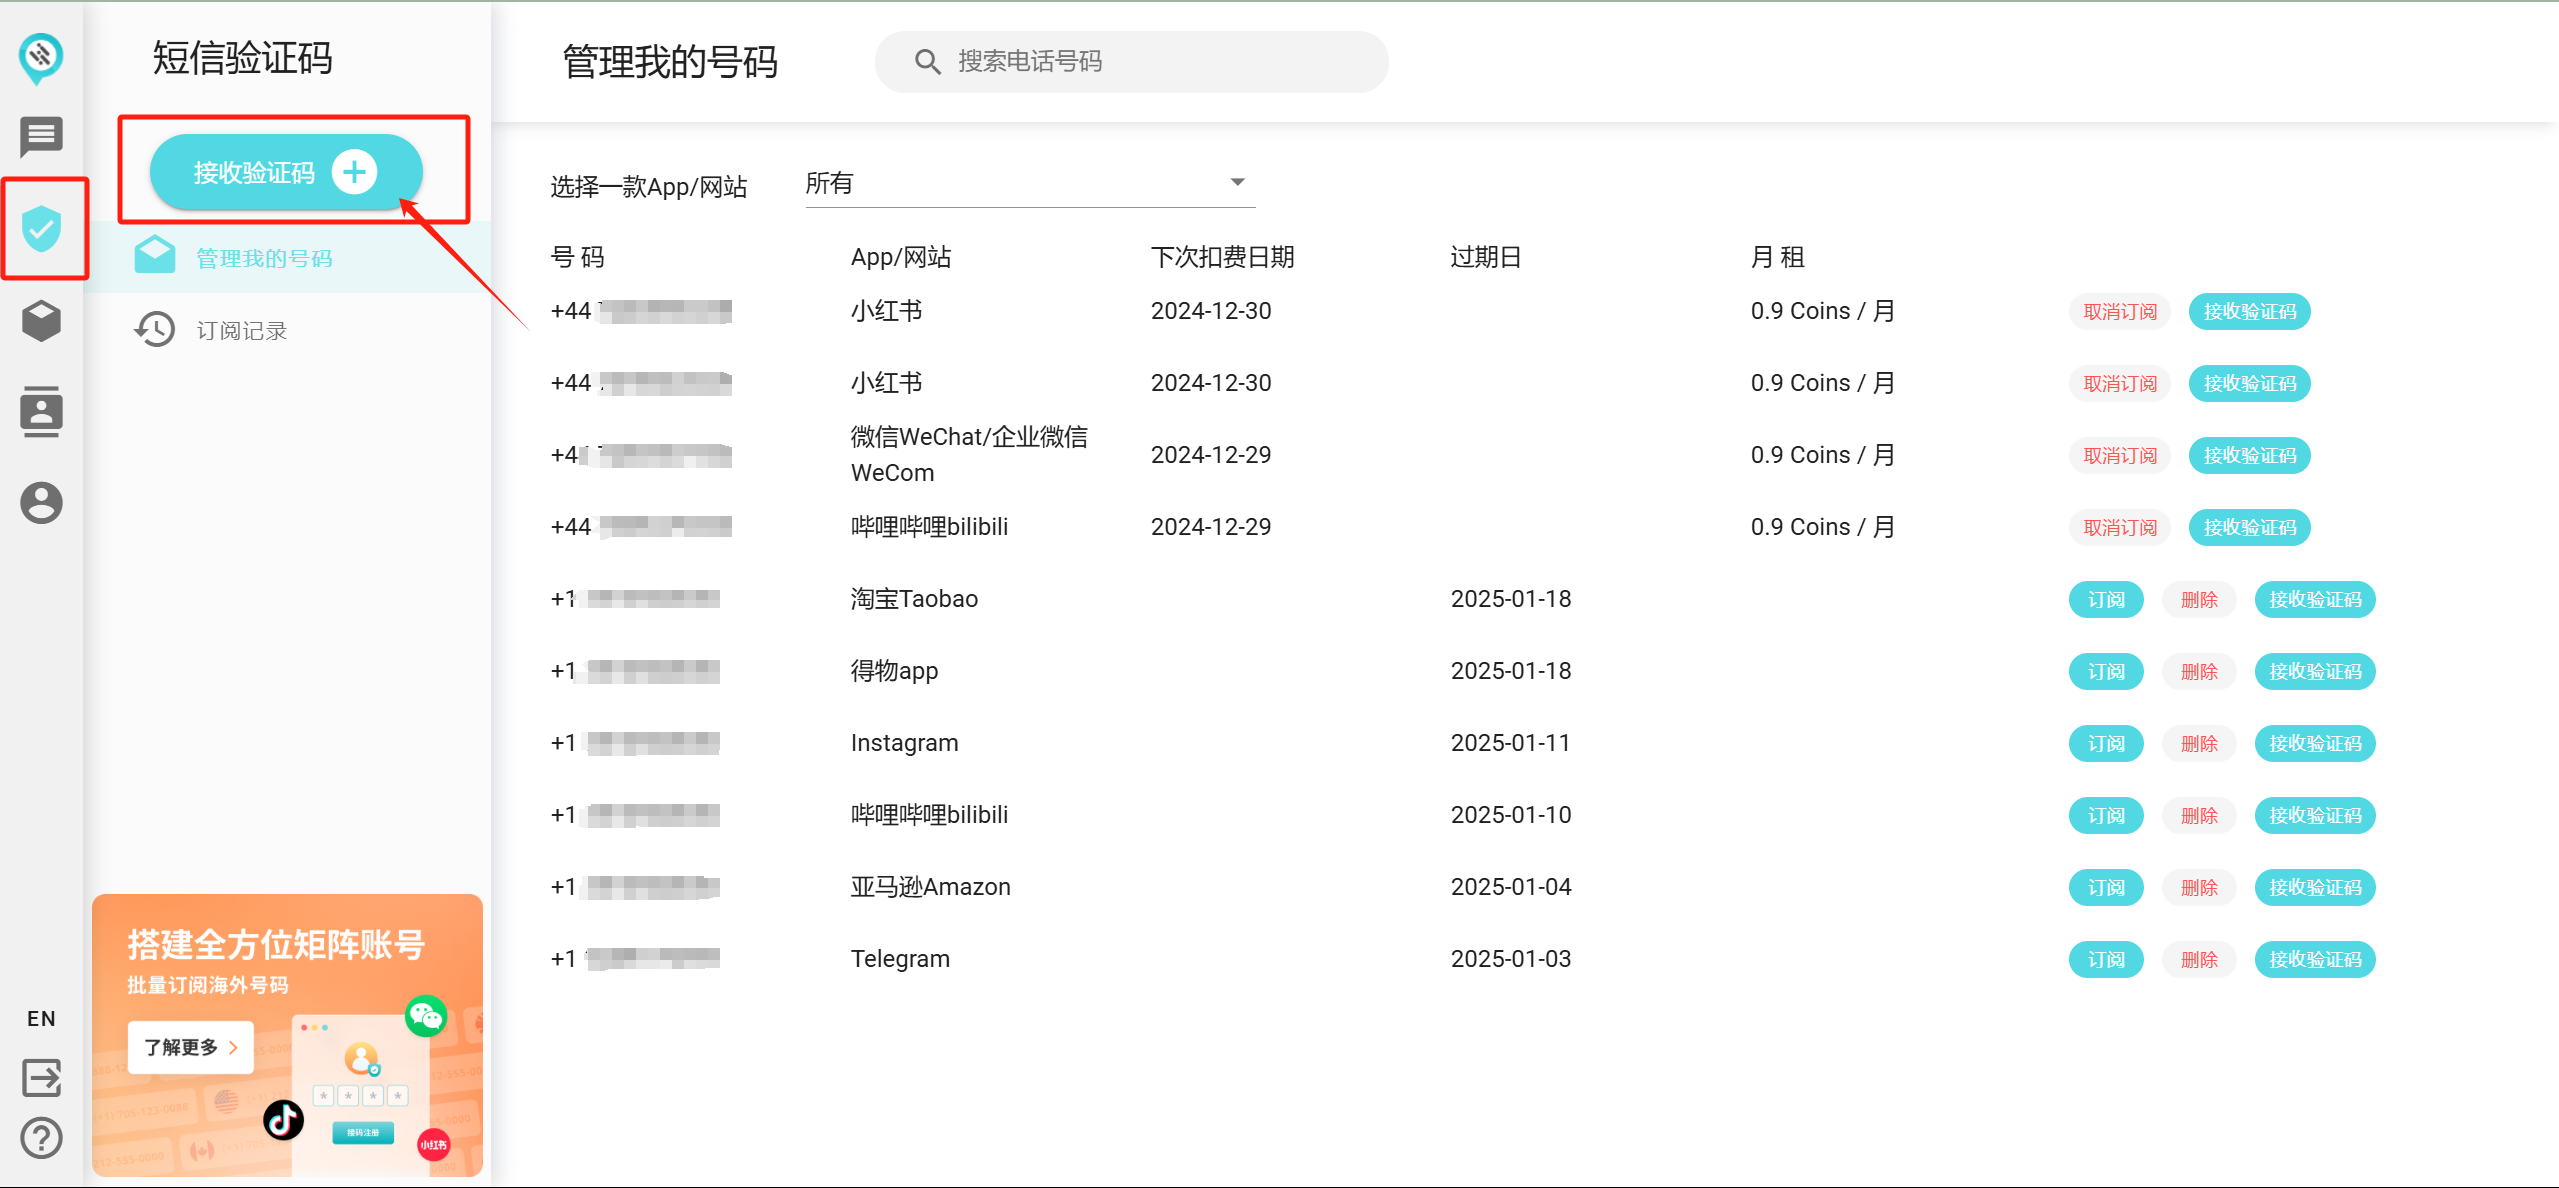Click the 搭建全方位矩阵账号 banner heading
The image size is (2559, 1188).
276,943
